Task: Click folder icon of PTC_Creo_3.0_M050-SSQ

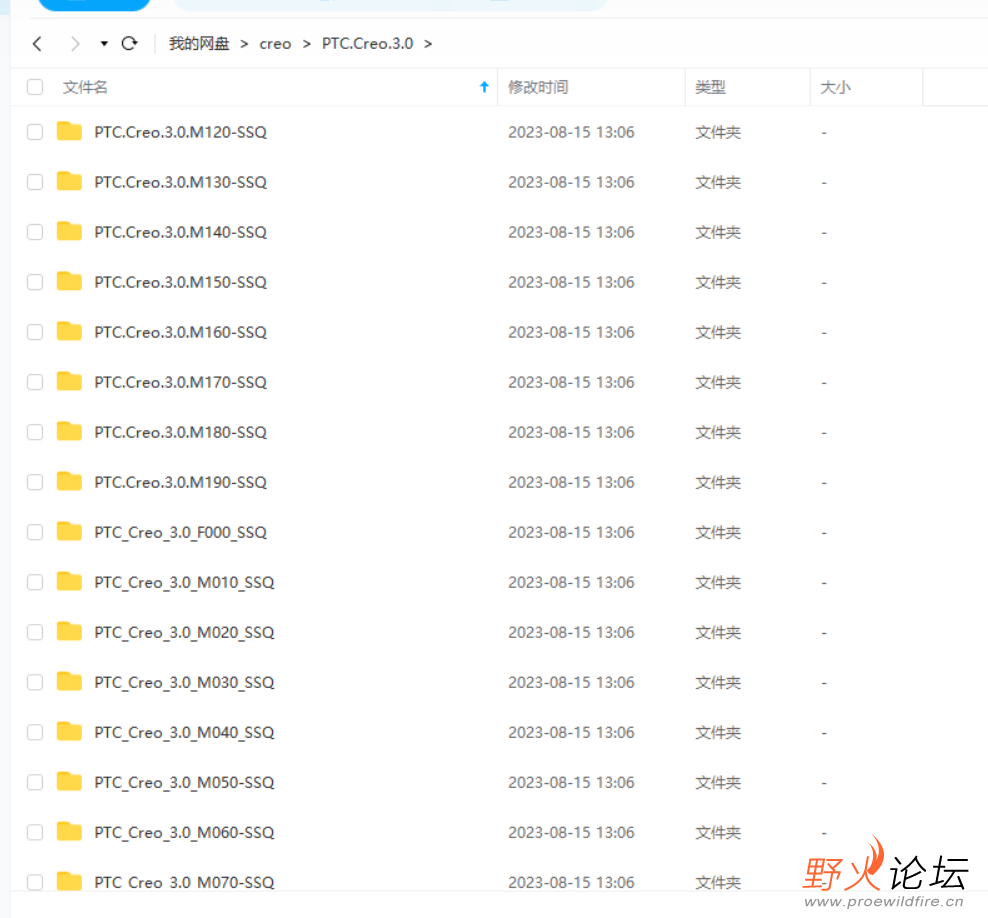Action: (69, 781)
